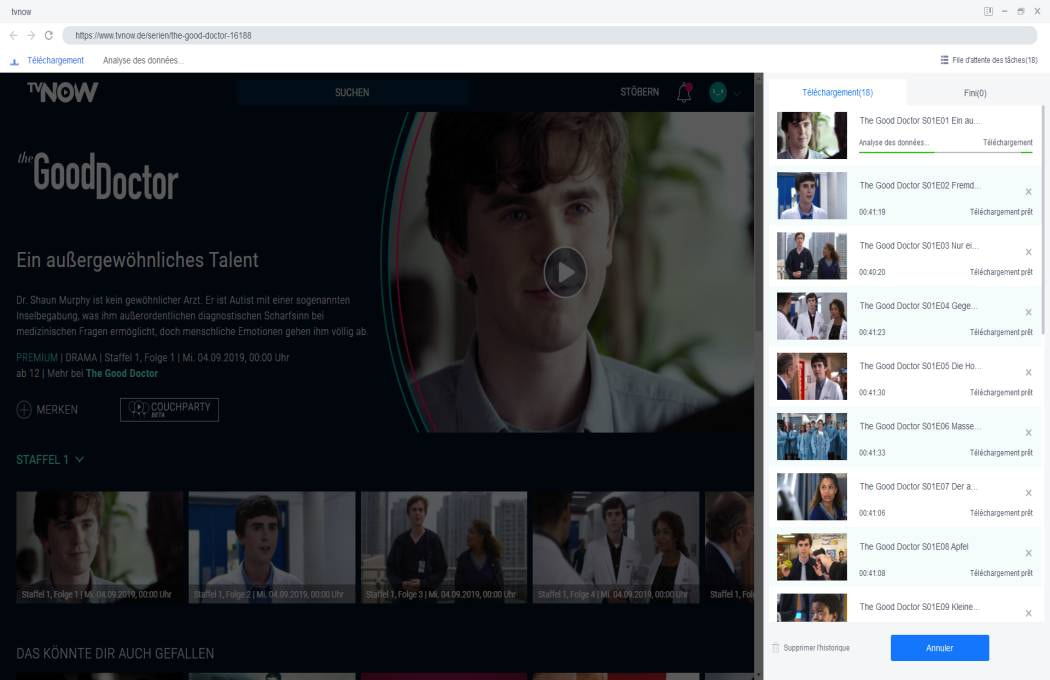Select title 'The Good Doctor S01E01 Ein au...'
The width and height of the screenshot is (1050, 680).
tap(919, 121)
